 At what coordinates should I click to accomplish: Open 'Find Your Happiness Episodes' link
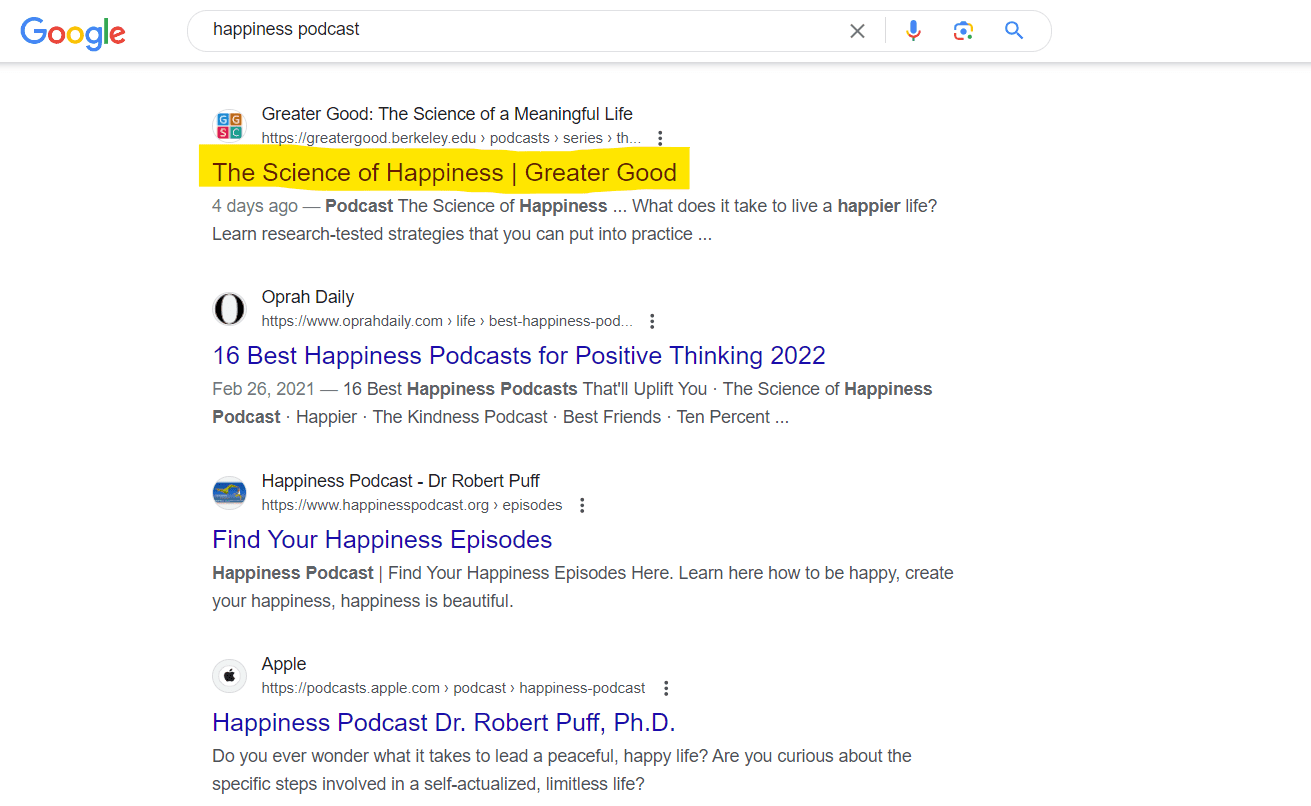[382, 539]
